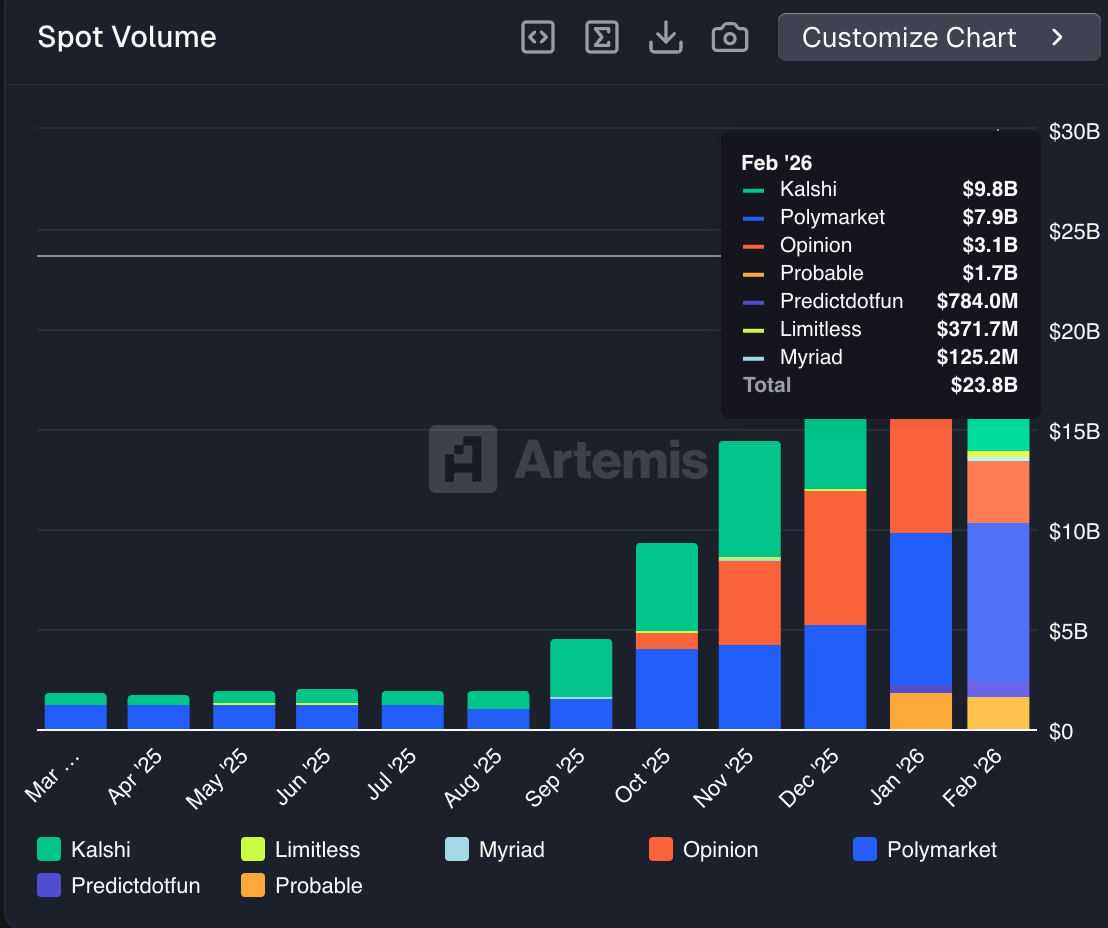Click the camera screenshot icon

coord(730,38)
